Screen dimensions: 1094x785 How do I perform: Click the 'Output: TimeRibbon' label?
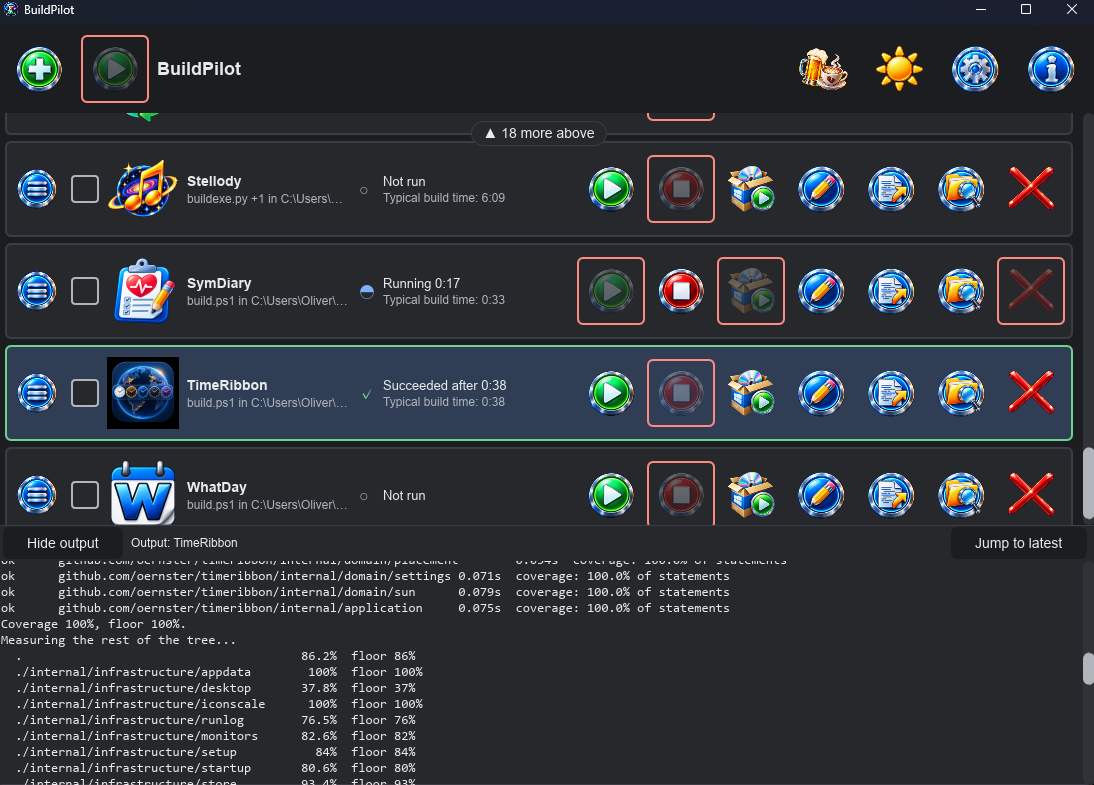pyautogui.click(x=184, y=543)
